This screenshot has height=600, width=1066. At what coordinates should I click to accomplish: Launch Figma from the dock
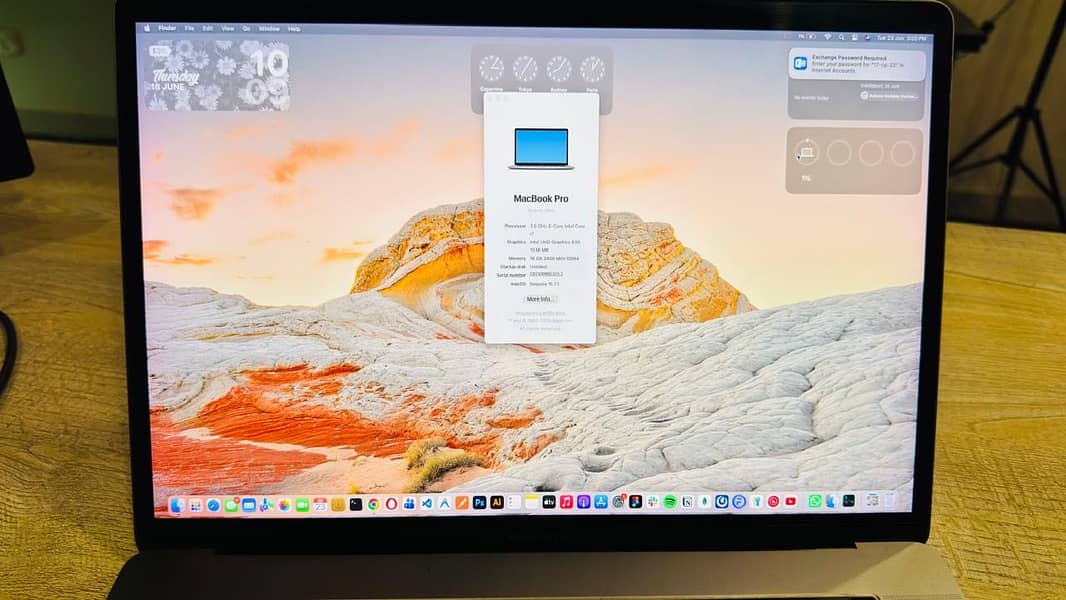[x=636, y=501]
